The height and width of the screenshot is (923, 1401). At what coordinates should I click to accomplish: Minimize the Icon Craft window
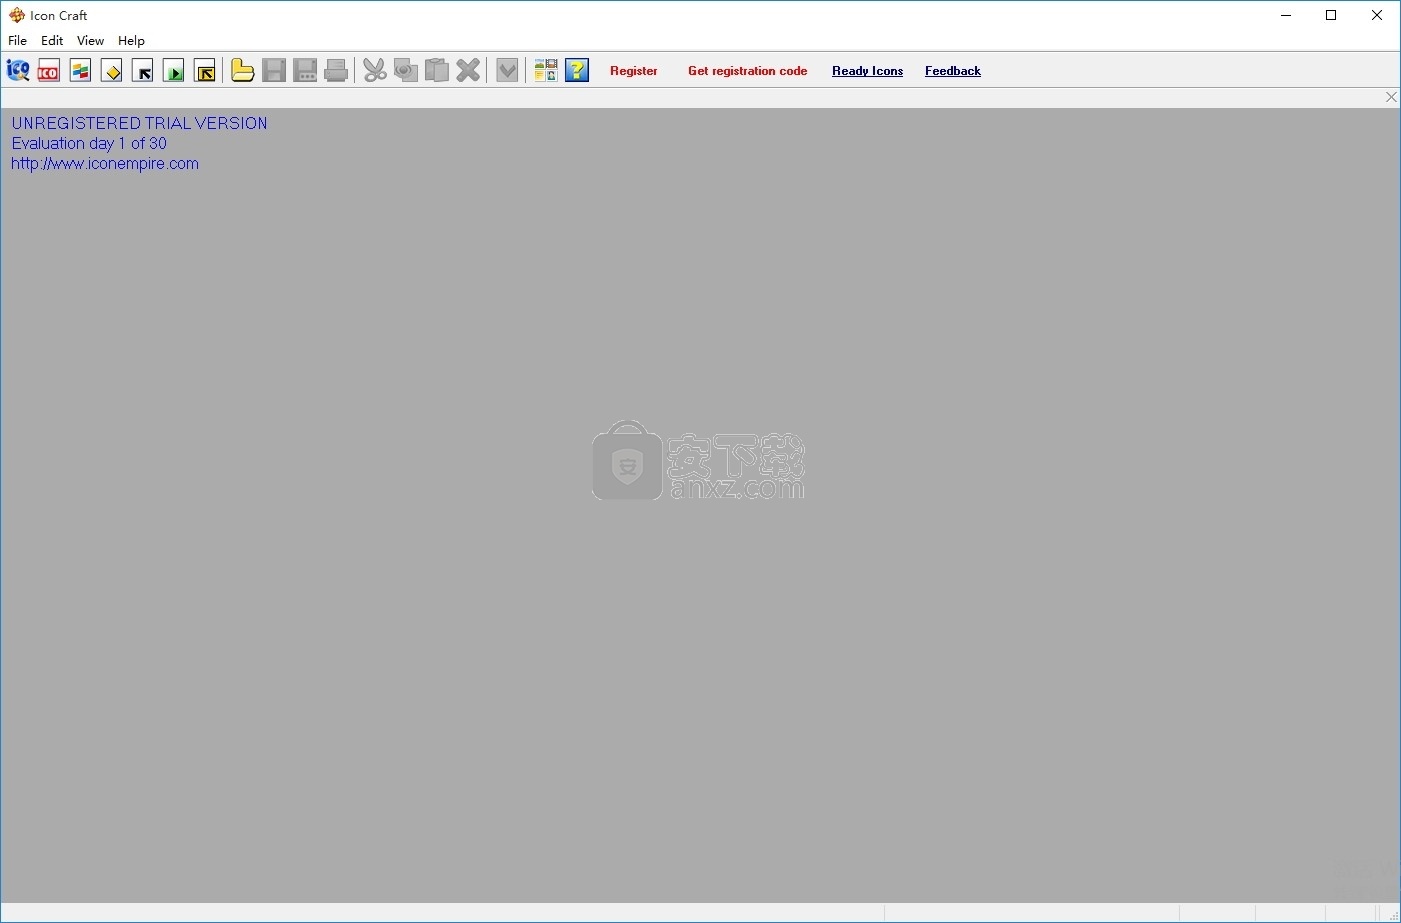pyautogui.click(x=1286, y=15)
